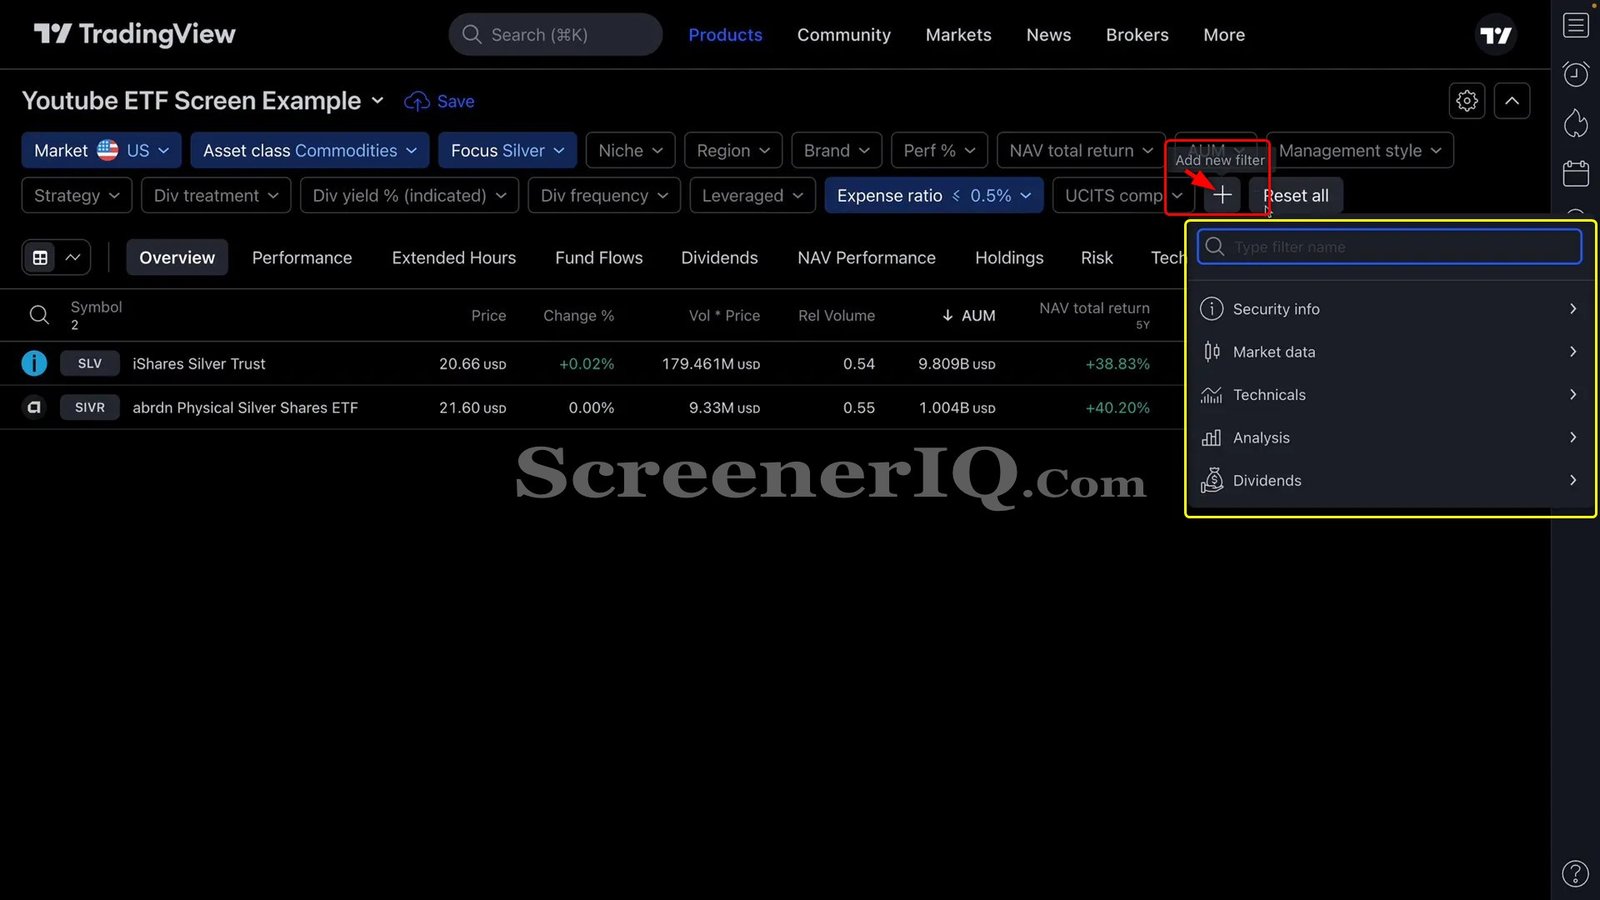Open the hotlists flame icon
The image size is (1600, 900).
pos(1576,123)
